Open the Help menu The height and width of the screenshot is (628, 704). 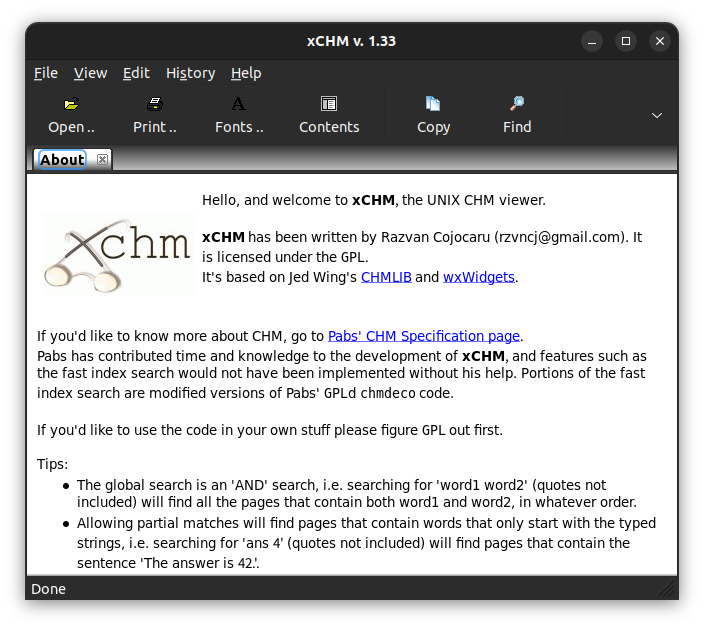click(x=246, y=73)
